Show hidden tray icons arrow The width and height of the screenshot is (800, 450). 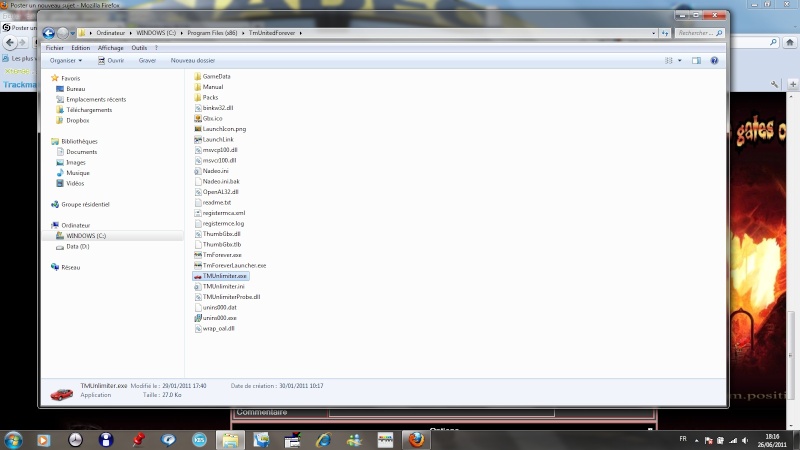pyautogui.click(x=696, y=440)
